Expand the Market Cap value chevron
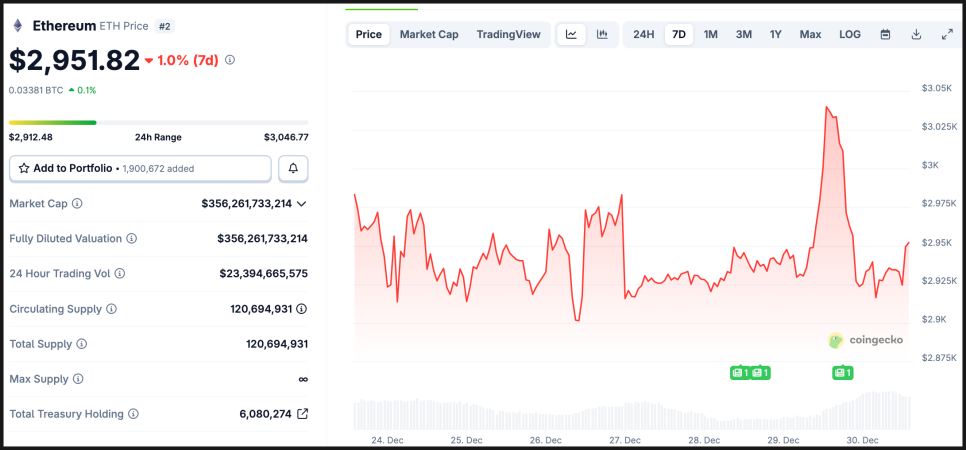 pos(302,204)
